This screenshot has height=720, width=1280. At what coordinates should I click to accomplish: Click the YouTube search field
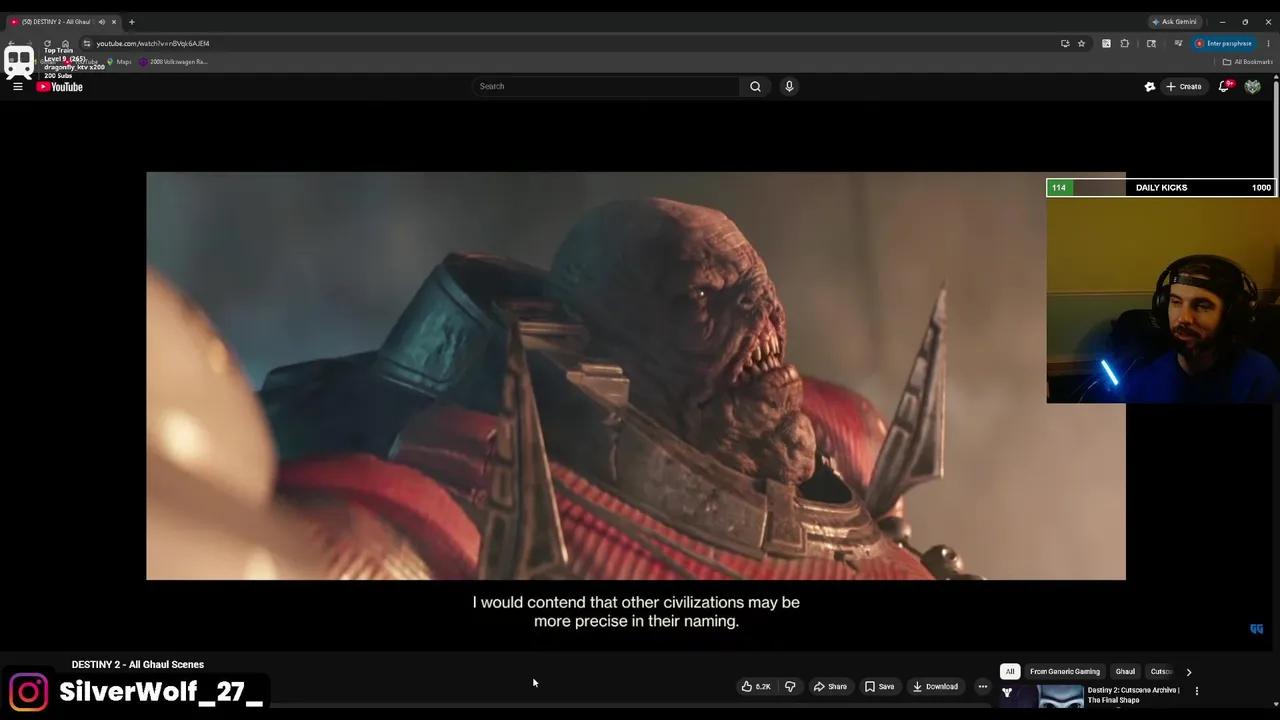607,86
